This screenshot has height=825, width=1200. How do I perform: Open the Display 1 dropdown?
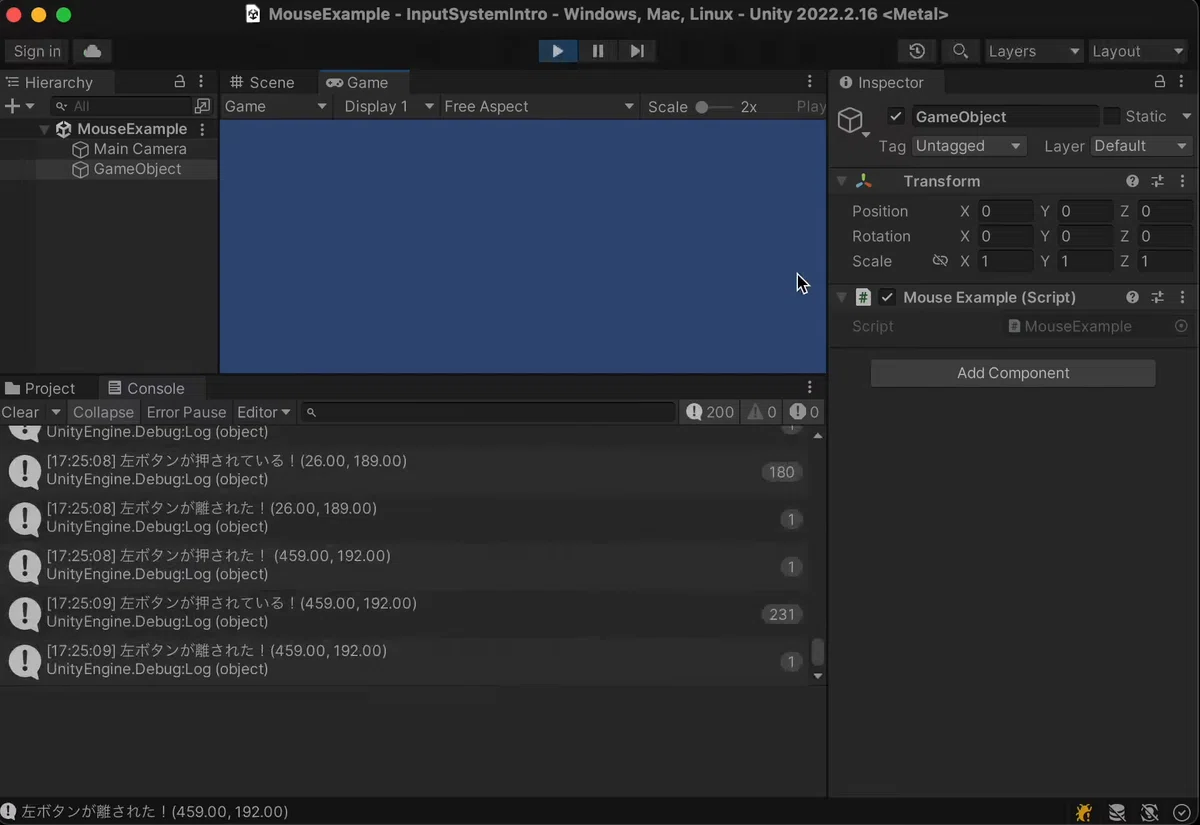[x=388, y=106]
